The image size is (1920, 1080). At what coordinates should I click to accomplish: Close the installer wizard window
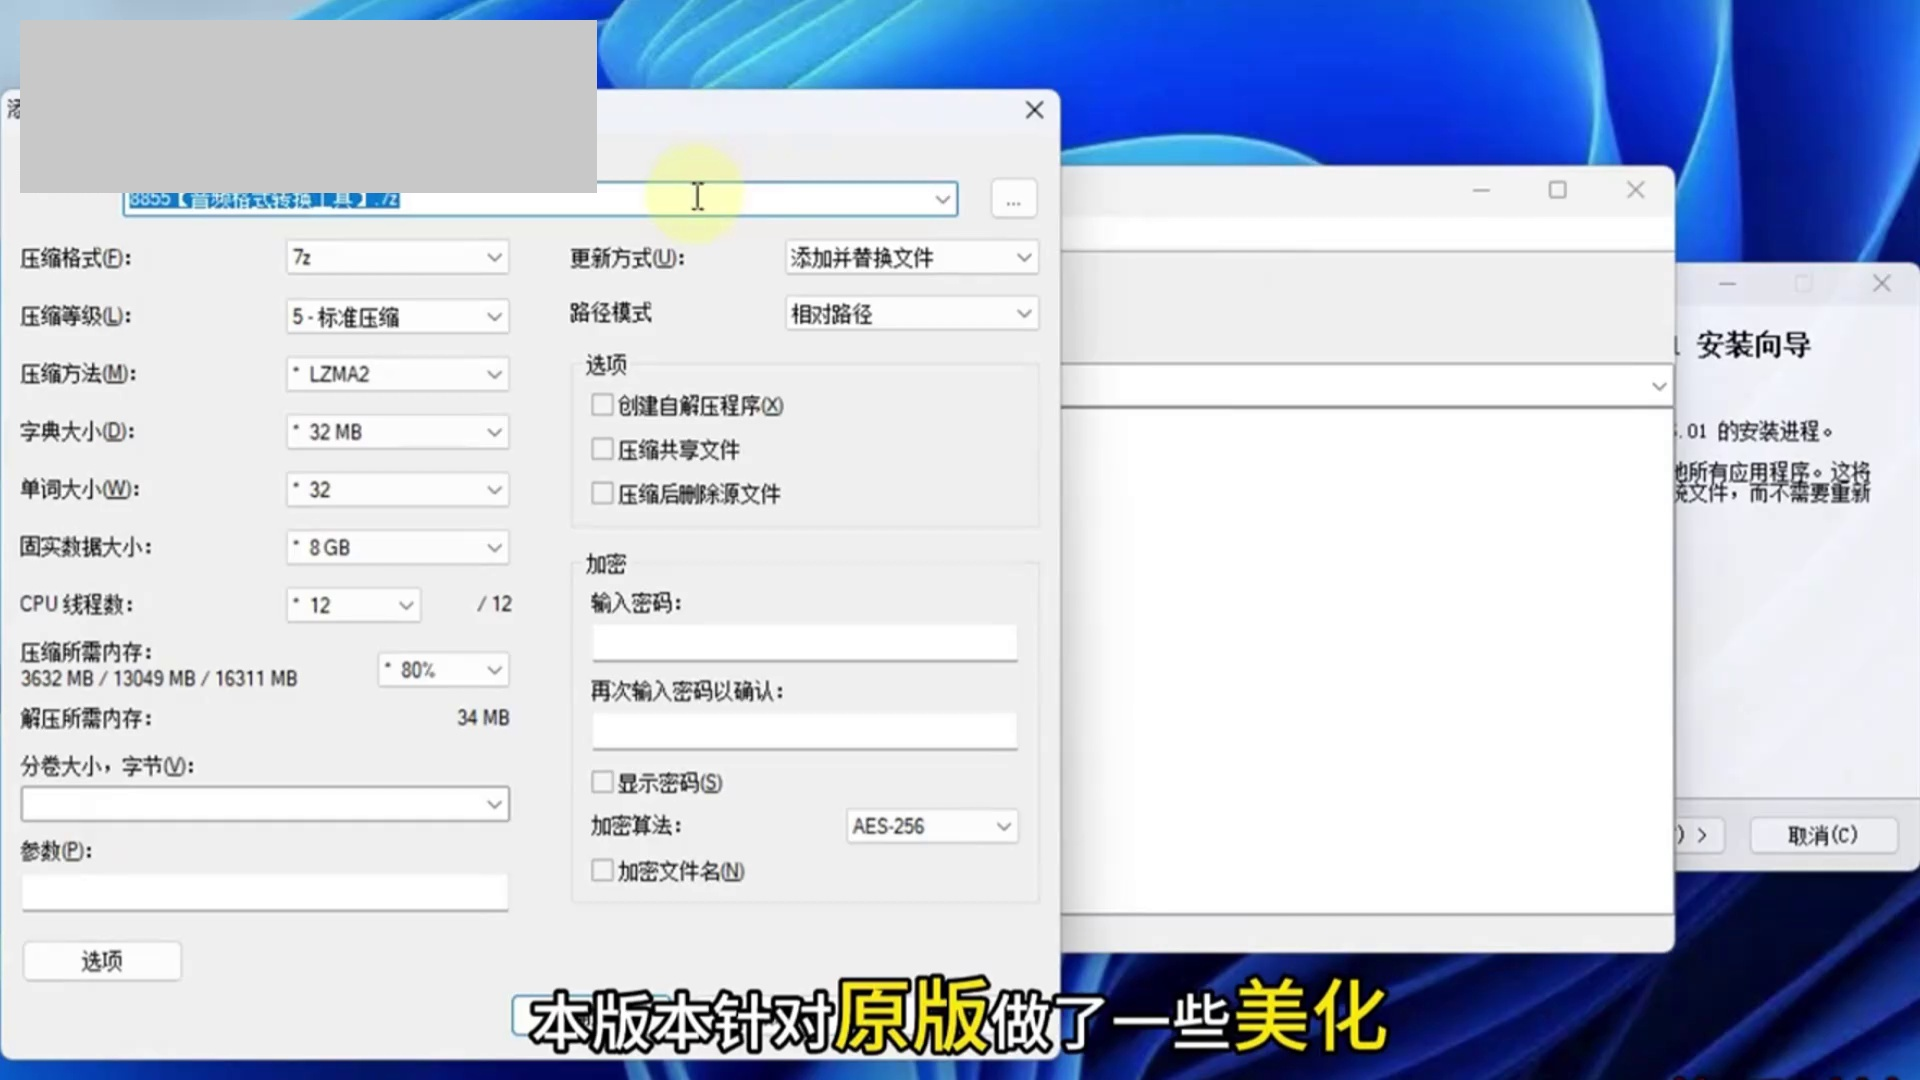(1881, 284)
